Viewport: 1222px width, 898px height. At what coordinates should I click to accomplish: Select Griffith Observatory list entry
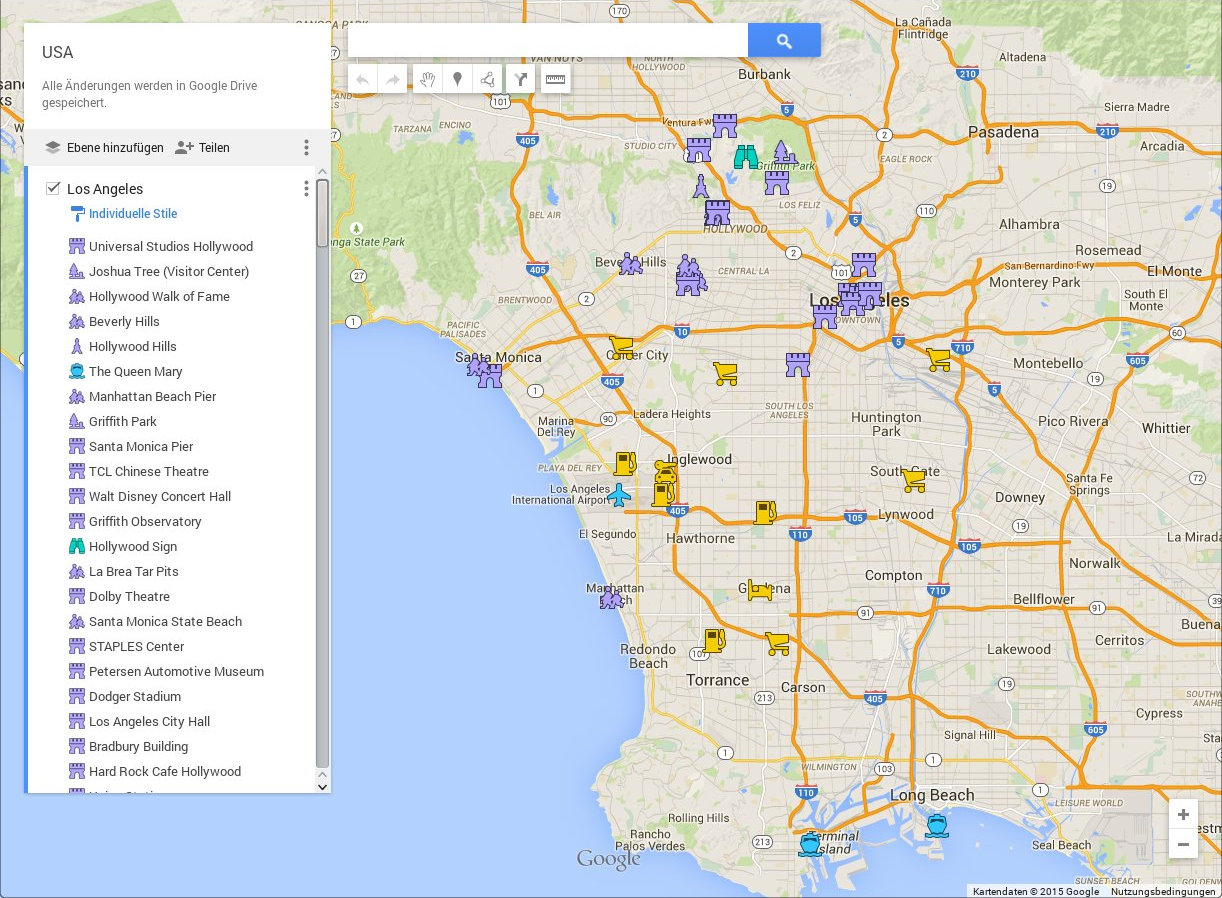(x=145, y=521)
